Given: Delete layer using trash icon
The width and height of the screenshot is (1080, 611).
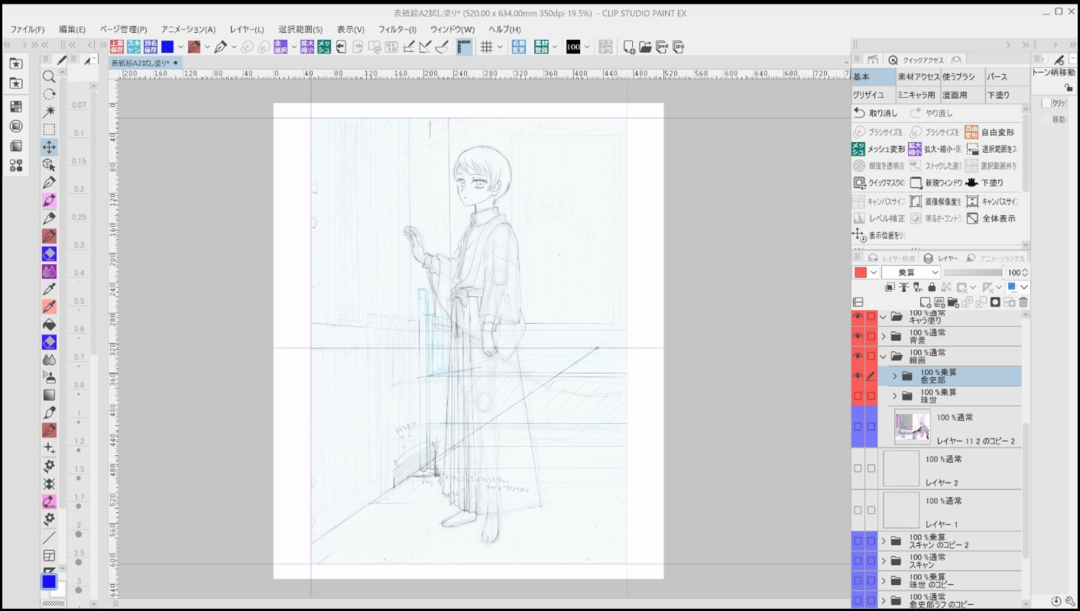Looking at the screenshot, I should [x=1023, y=302].
